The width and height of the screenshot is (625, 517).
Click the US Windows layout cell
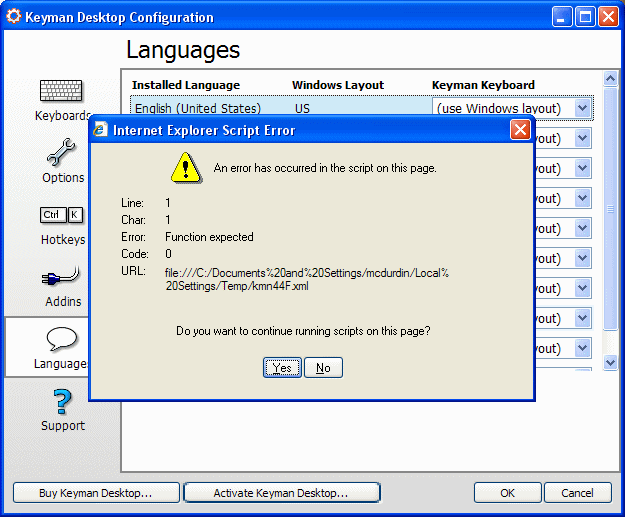coord(302,108)
